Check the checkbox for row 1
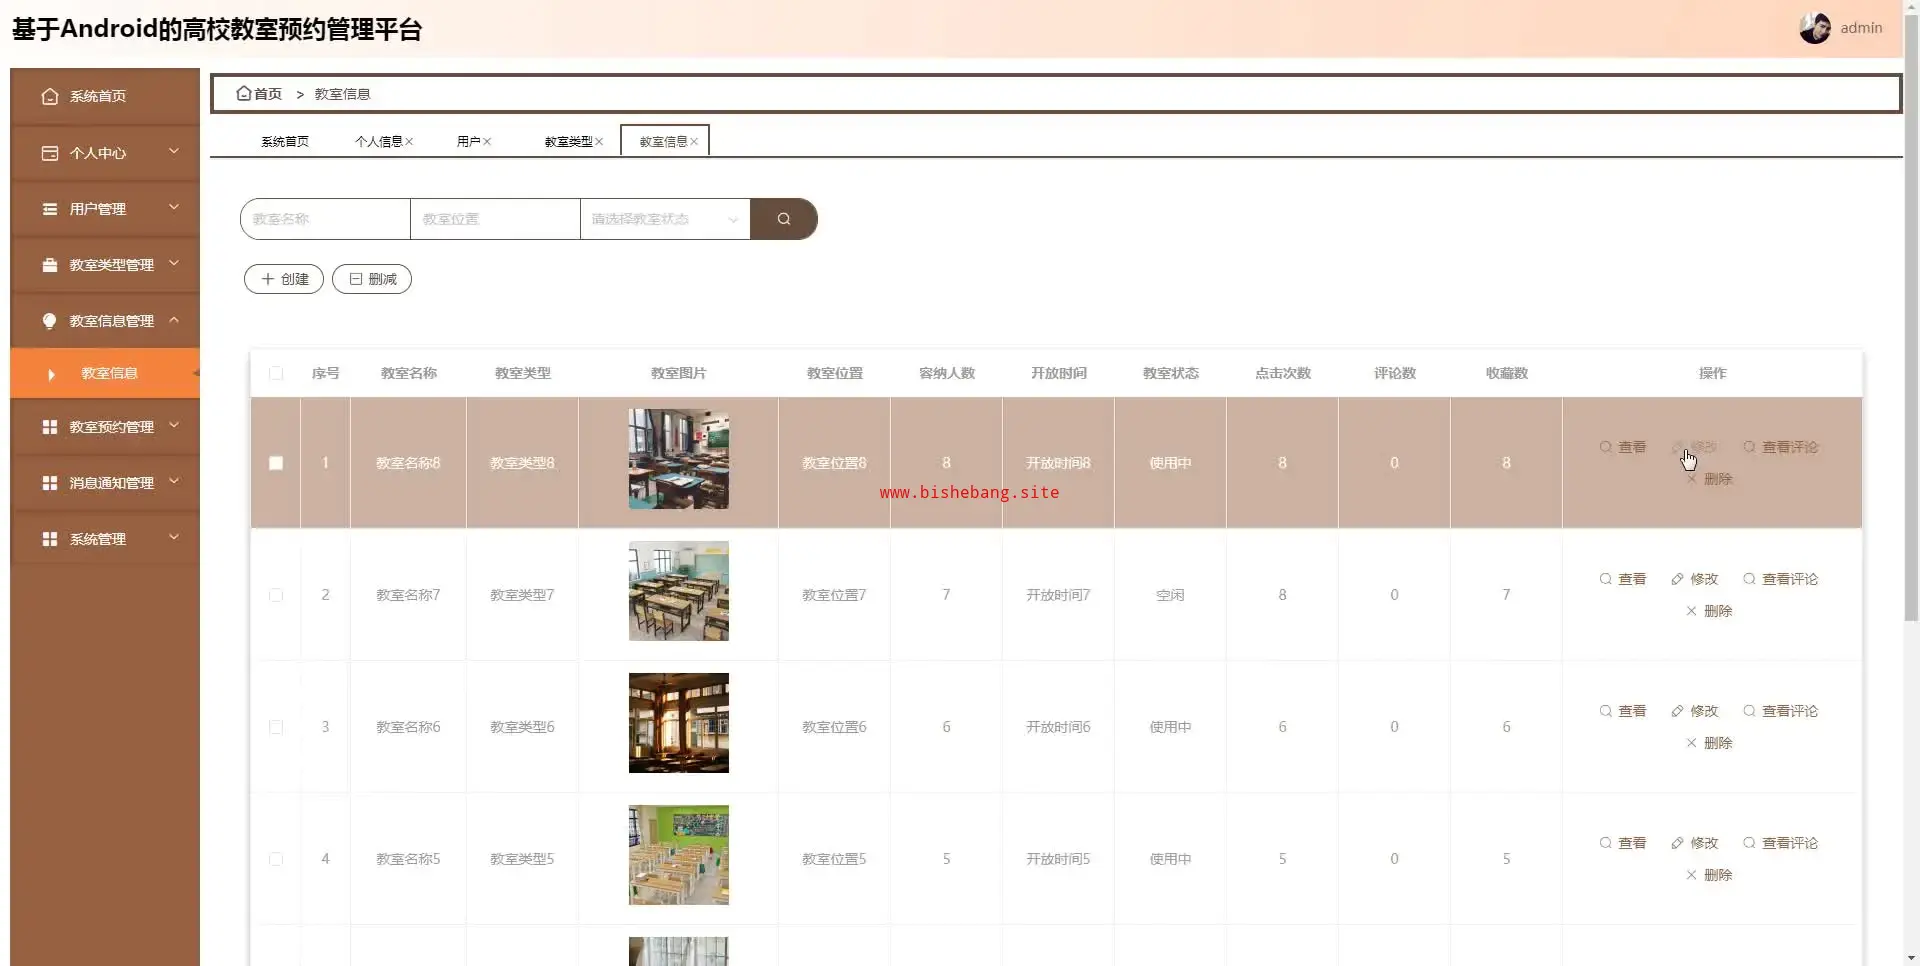The image size is (1920, 966). pyautogui.click(x=276, y=463)
